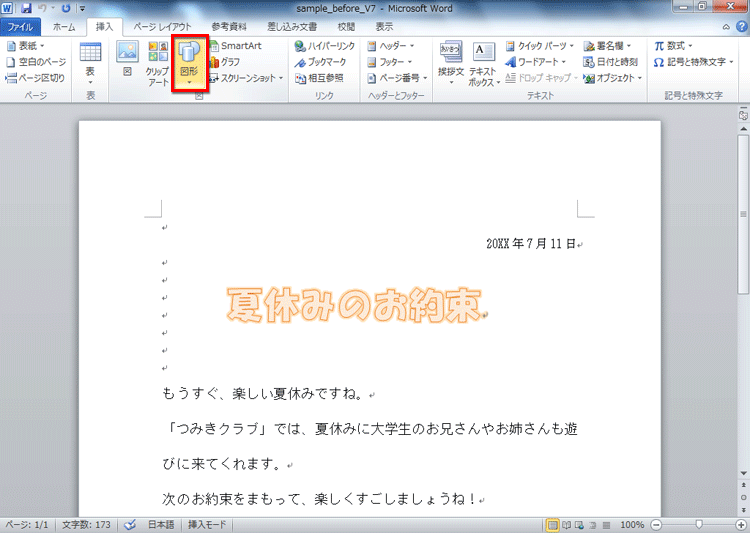Open the クイックパーツ dropdown

tap(540, 46)
